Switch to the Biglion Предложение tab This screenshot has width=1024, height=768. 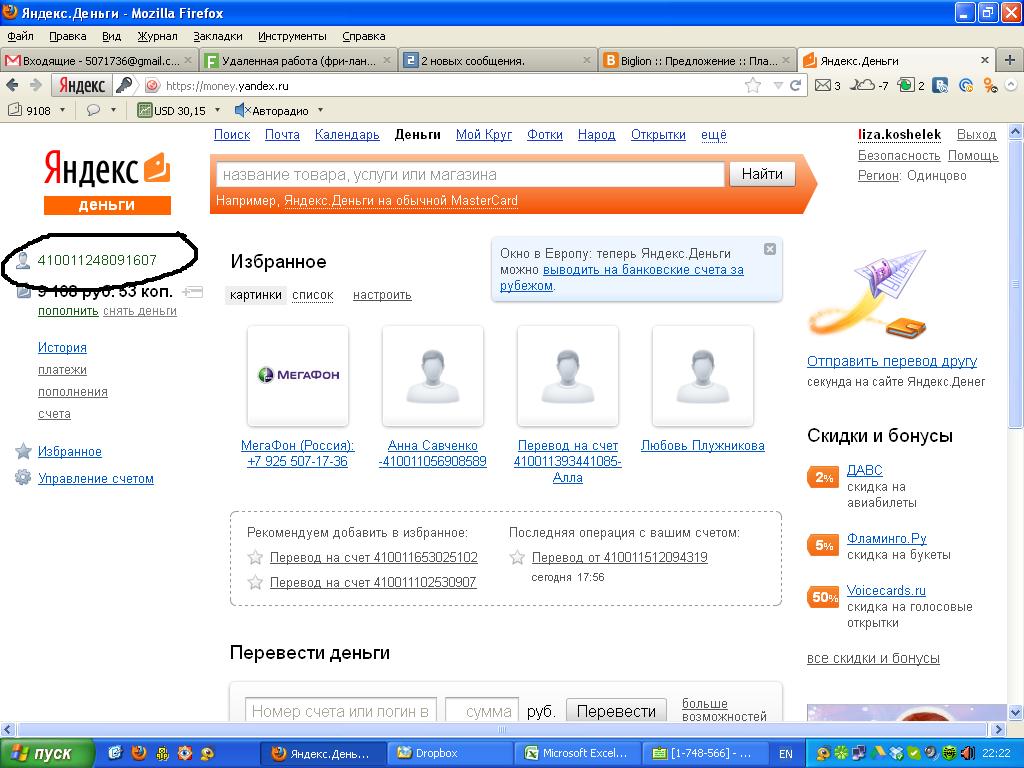[696, 61]
